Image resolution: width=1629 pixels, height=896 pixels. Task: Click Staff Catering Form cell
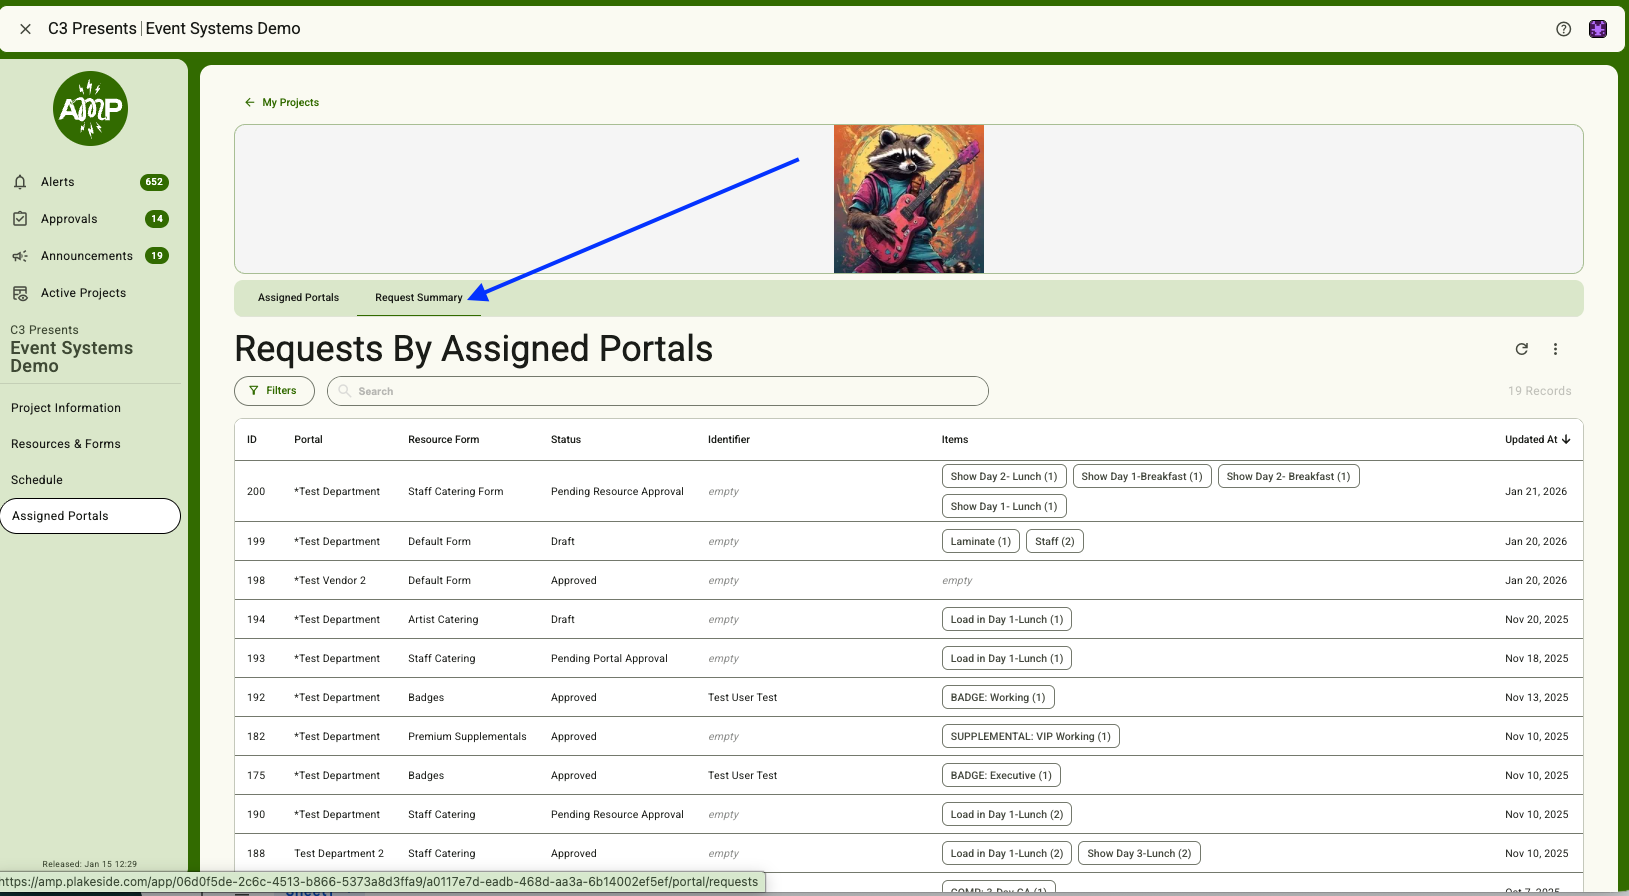455,492
